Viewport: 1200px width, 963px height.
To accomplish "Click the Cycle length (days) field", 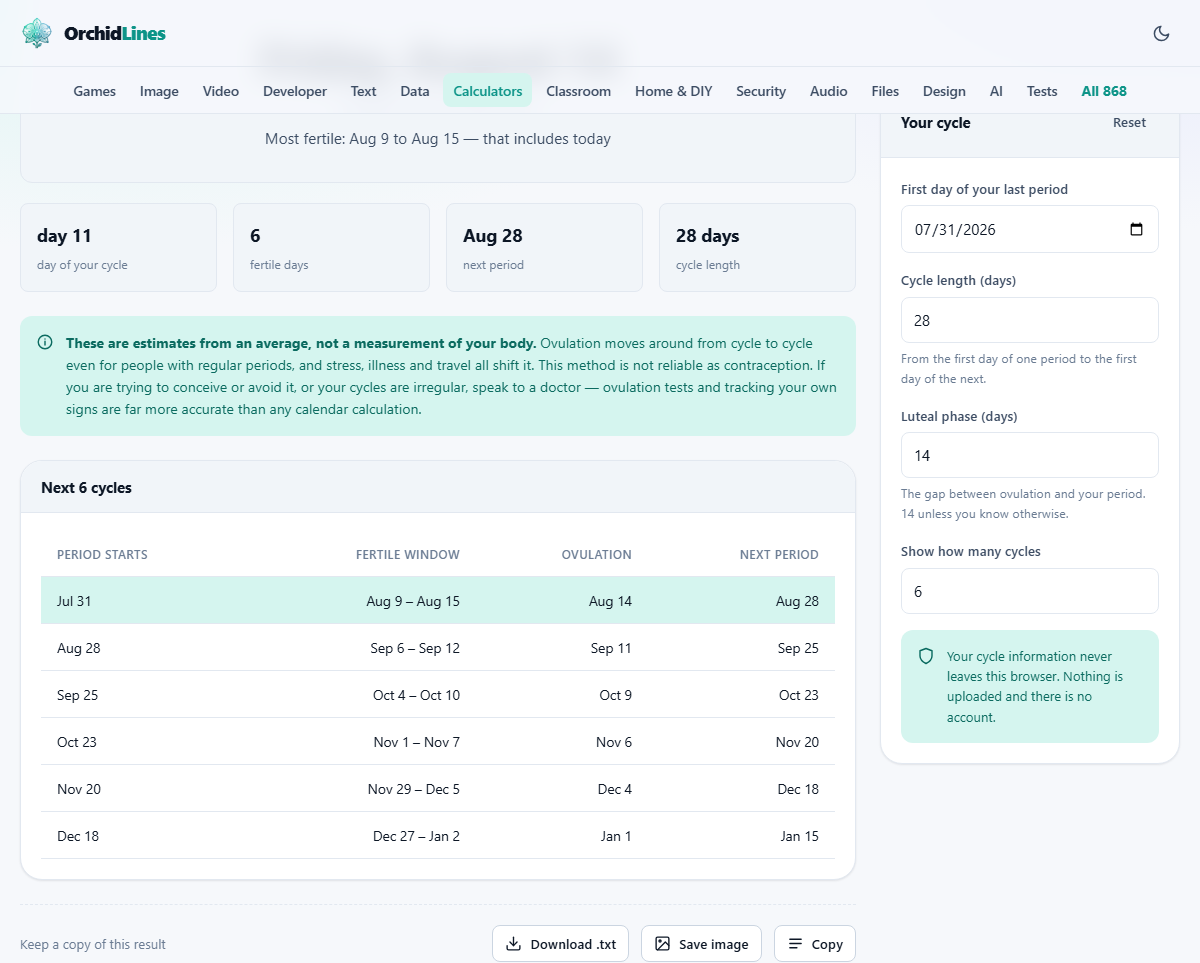I will 1030,320.
